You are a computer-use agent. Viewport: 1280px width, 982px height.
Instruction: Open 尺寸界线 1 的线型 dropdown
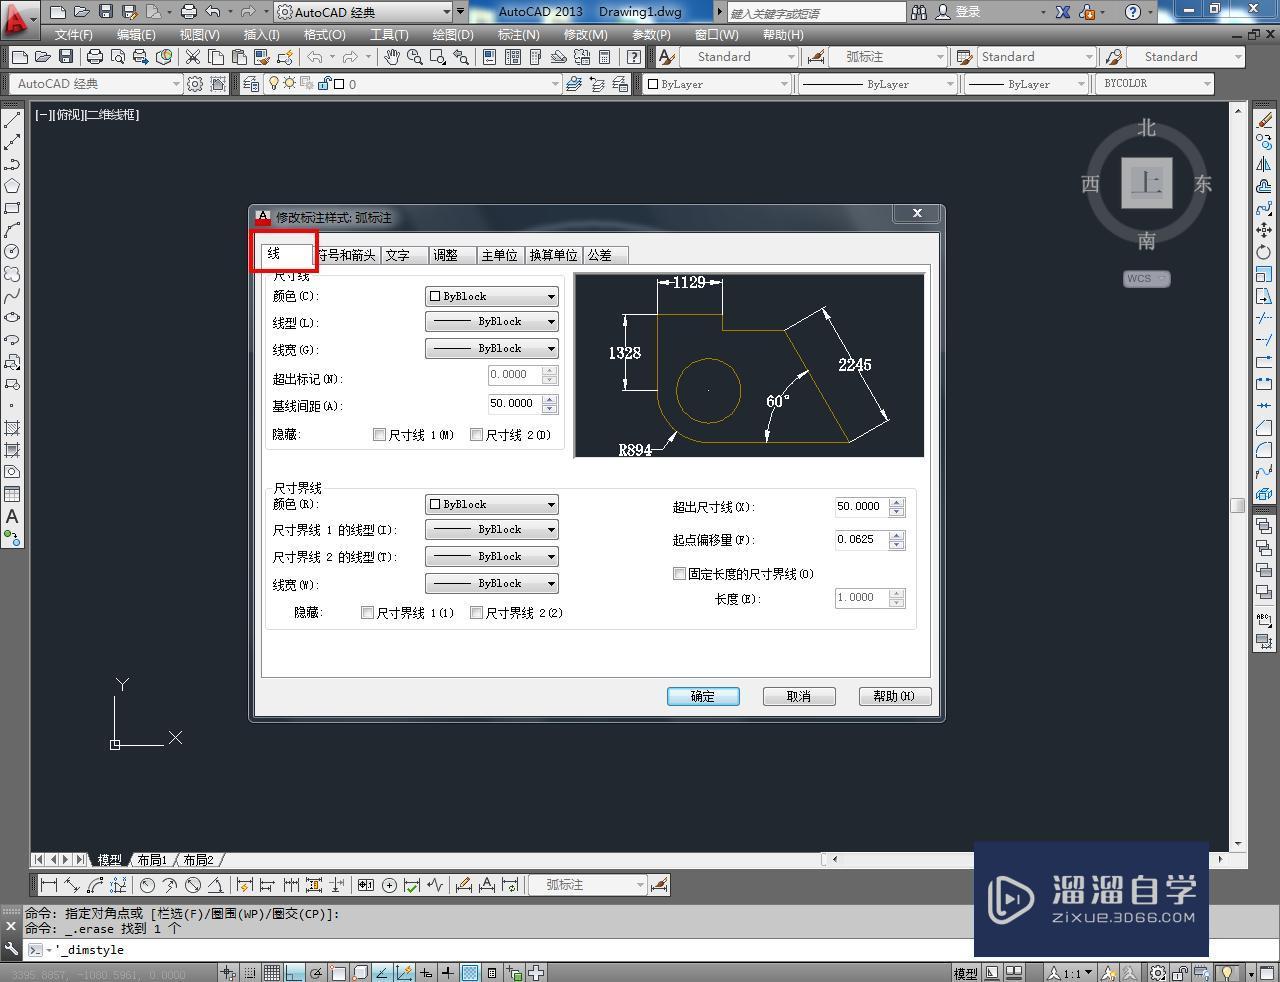tap(492, 530)
